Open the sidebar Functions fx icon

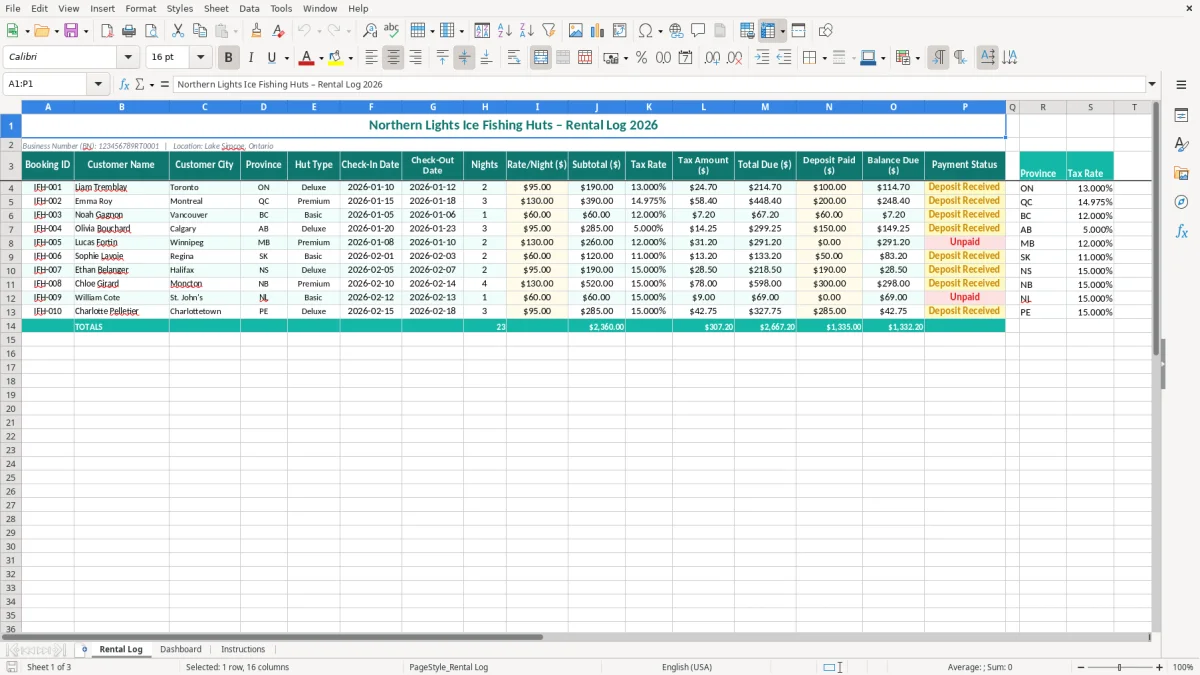coord(1181,231)
